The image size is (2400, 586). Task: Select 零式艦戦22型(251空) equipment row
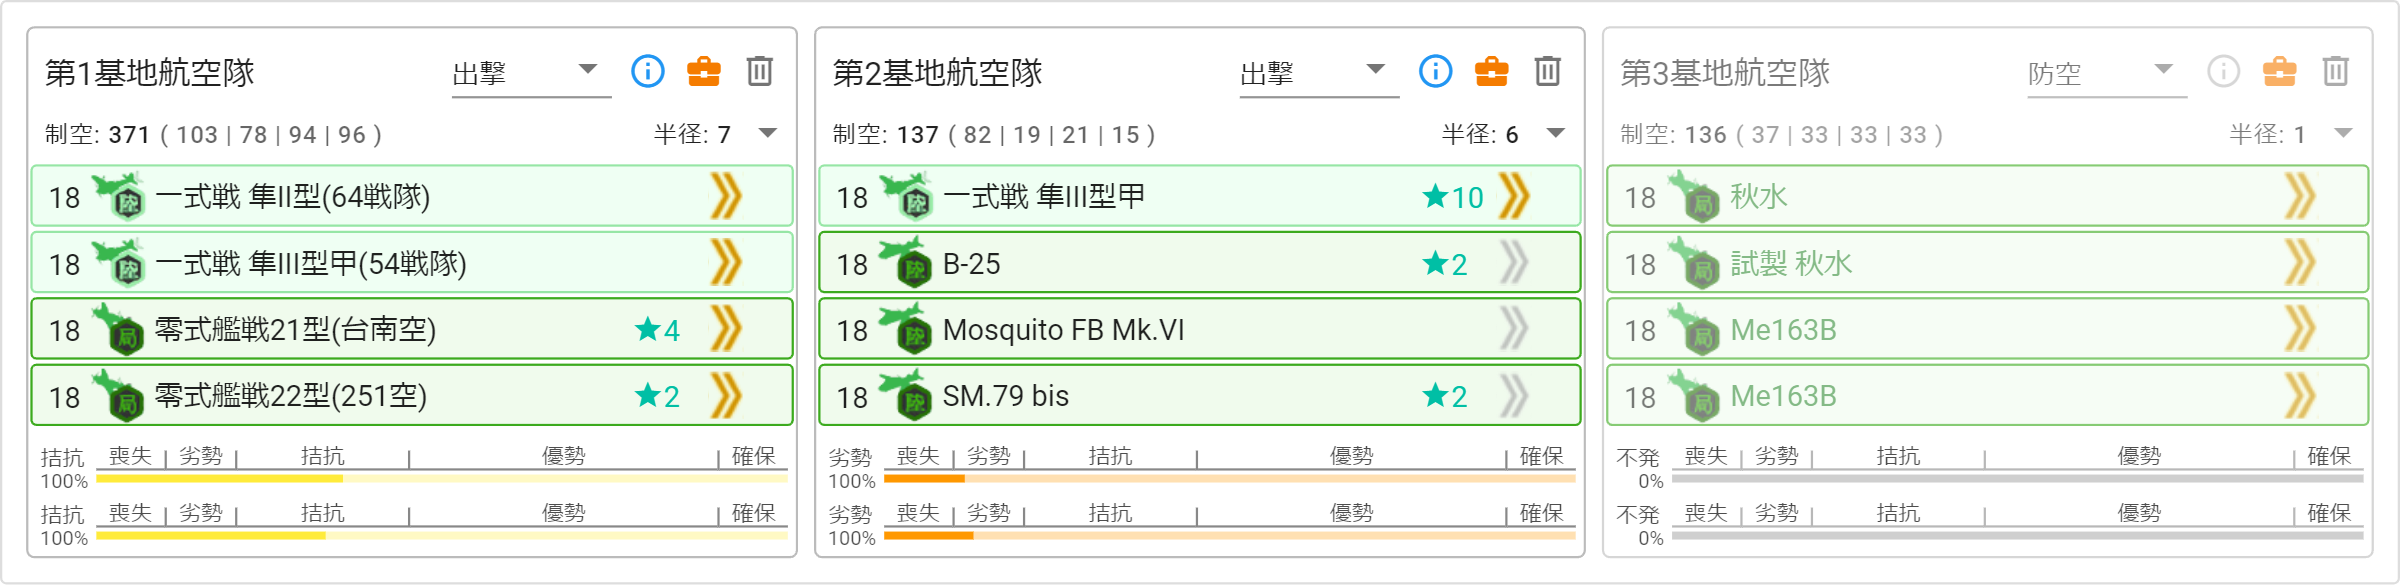pos(412,395)
